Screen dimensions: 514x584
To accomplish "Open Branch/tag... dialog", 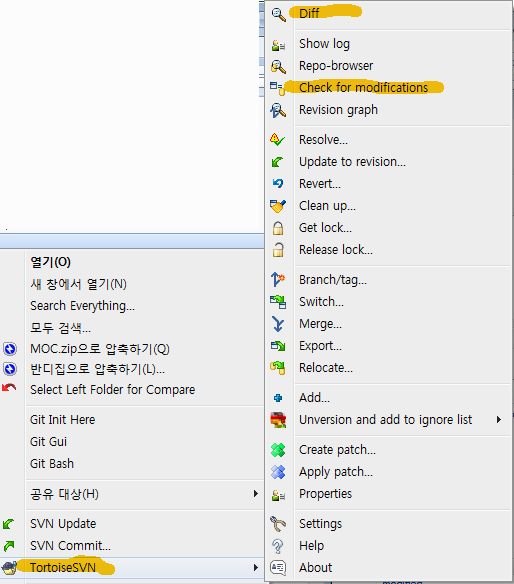I will 333,280.
